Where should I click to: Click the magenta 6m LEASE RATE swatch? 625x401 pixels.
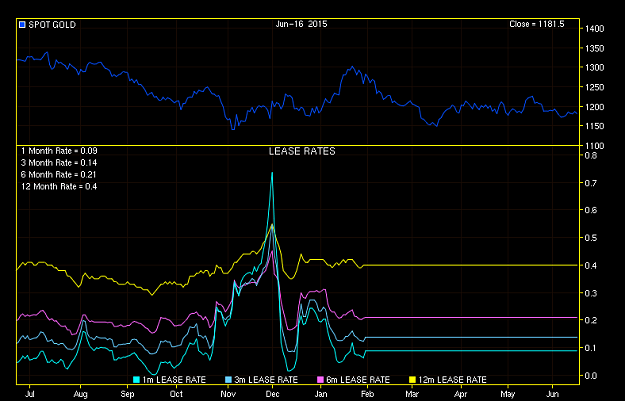pos(320,380)
